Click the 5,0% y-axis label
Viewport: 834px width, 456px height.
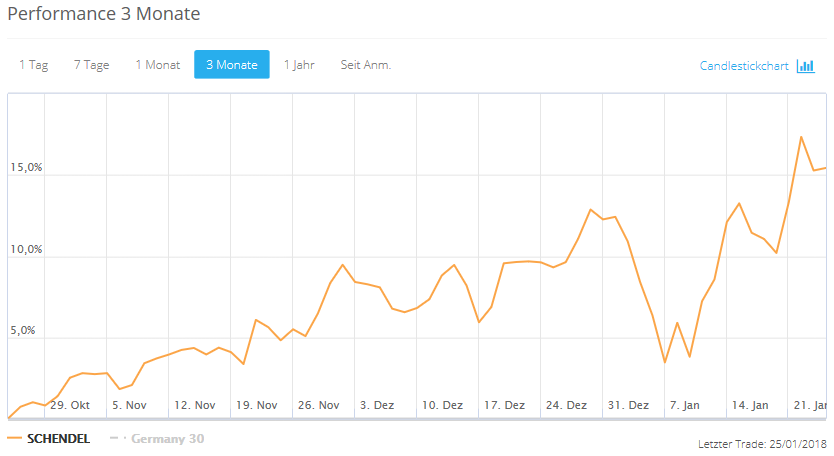pos(27,331)
